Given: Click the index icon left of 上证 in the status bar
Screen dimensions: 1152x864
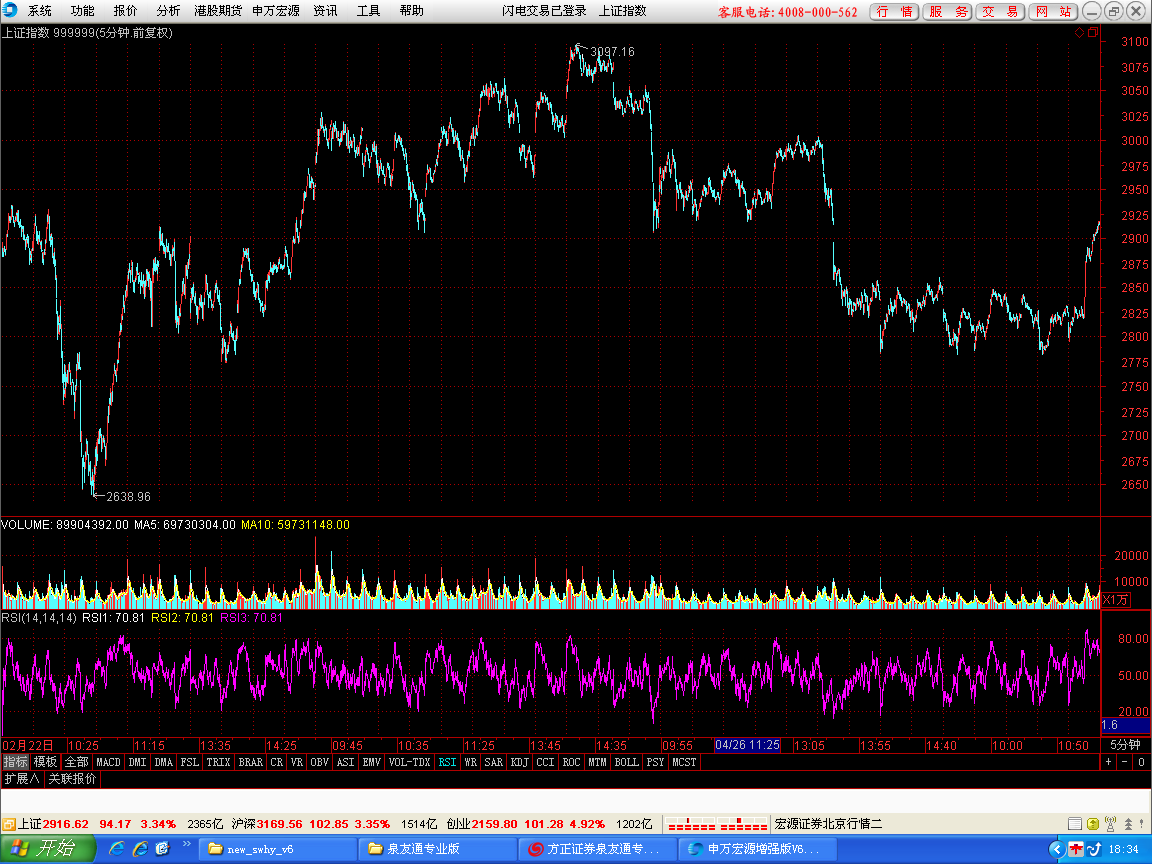Looking at the screenshot, I should pyautogui.click(x=9, y=824).
